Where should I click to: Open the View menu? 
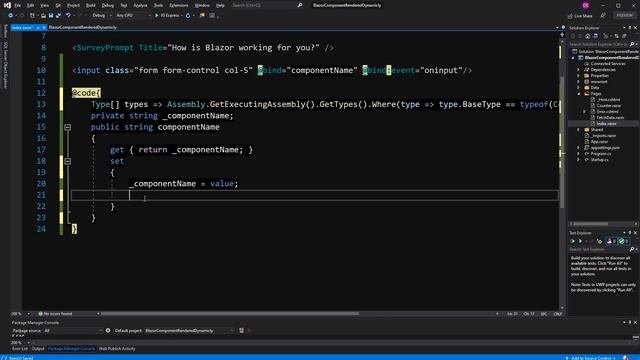[44, 5]
